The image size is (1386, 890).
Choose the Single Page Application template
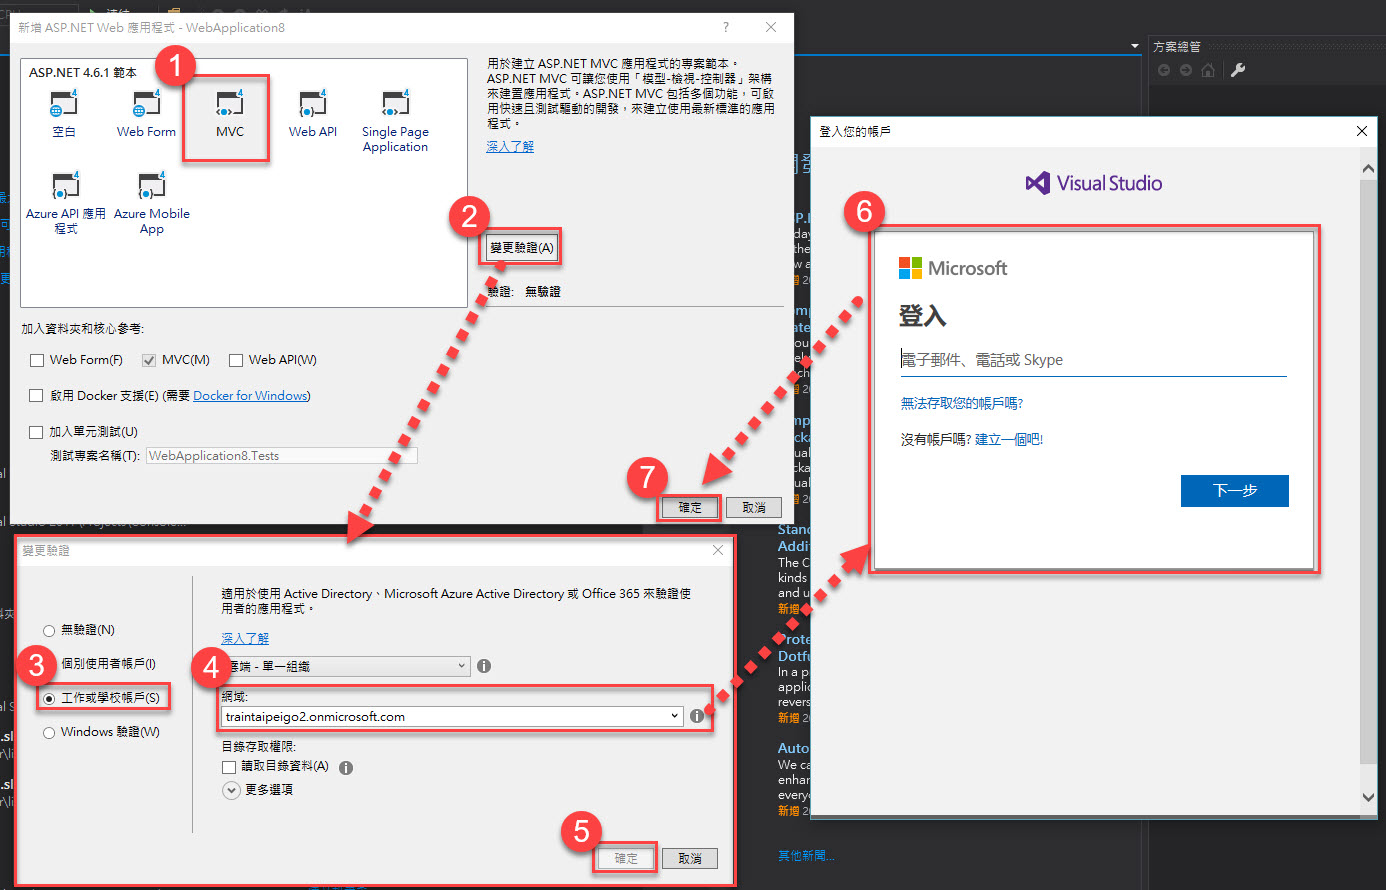click(x=395, y=121)
